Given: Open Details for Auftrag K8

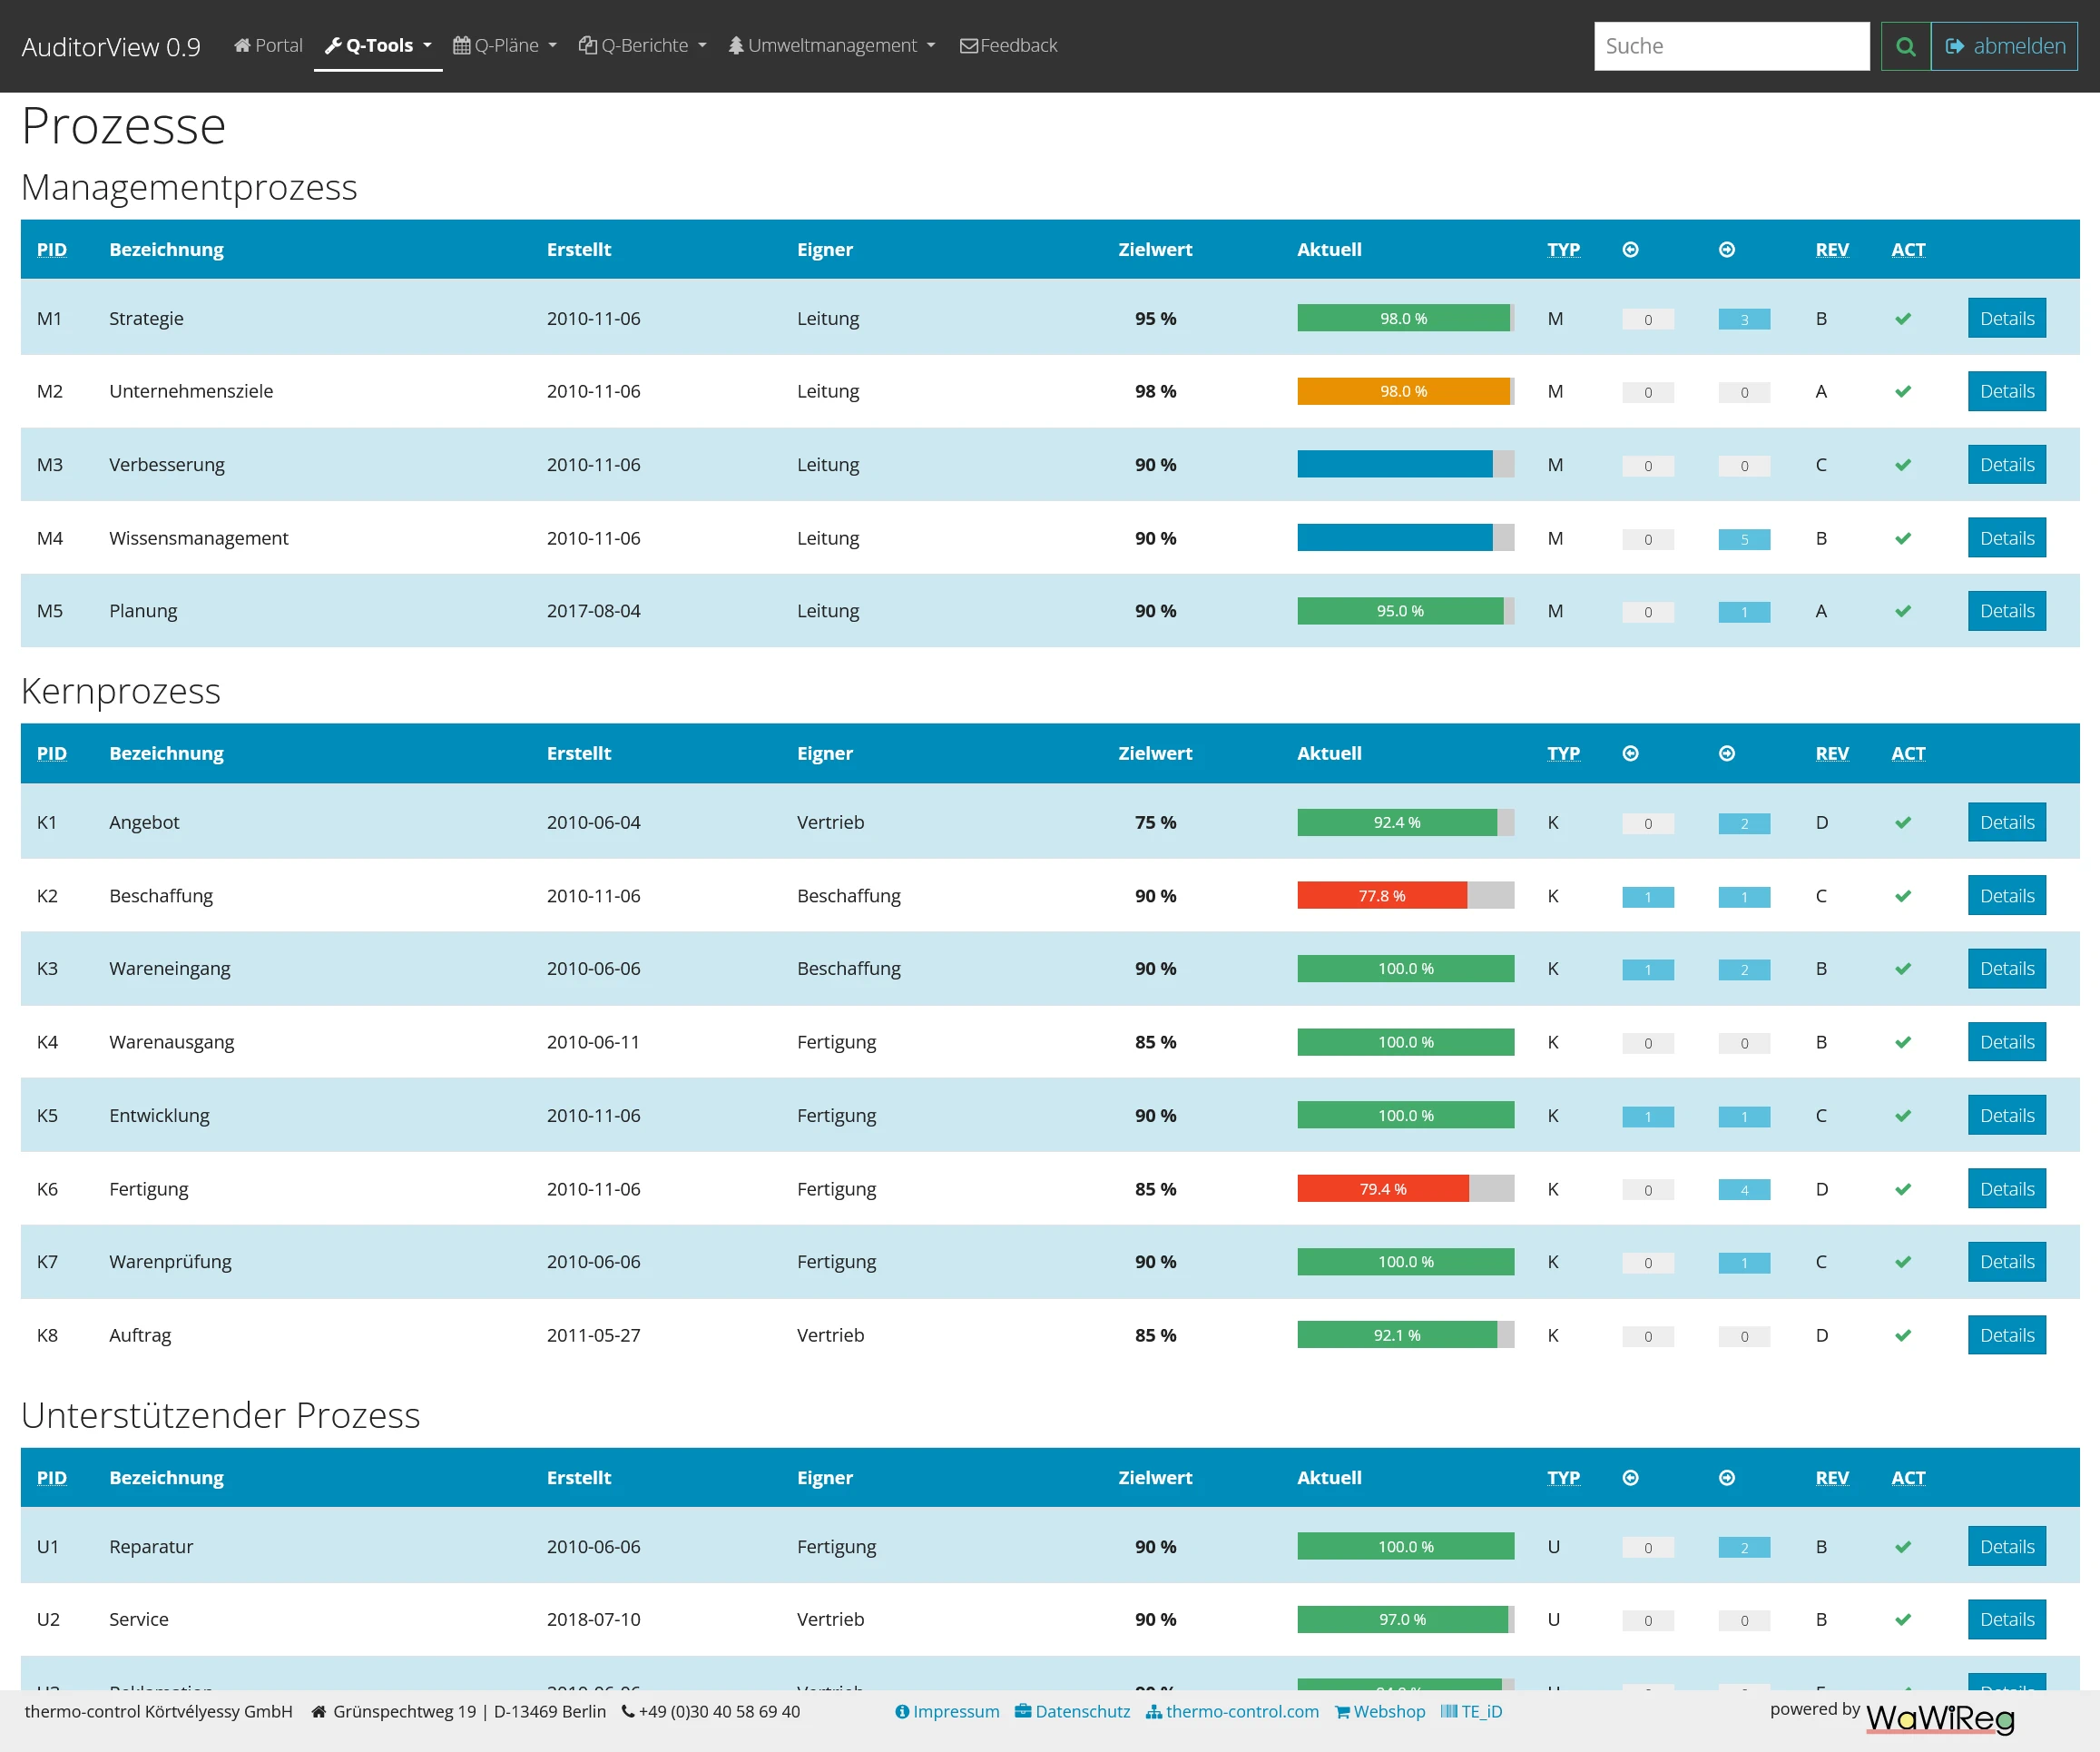Looking at the screenshot, I should (x=2006, y=1335).
